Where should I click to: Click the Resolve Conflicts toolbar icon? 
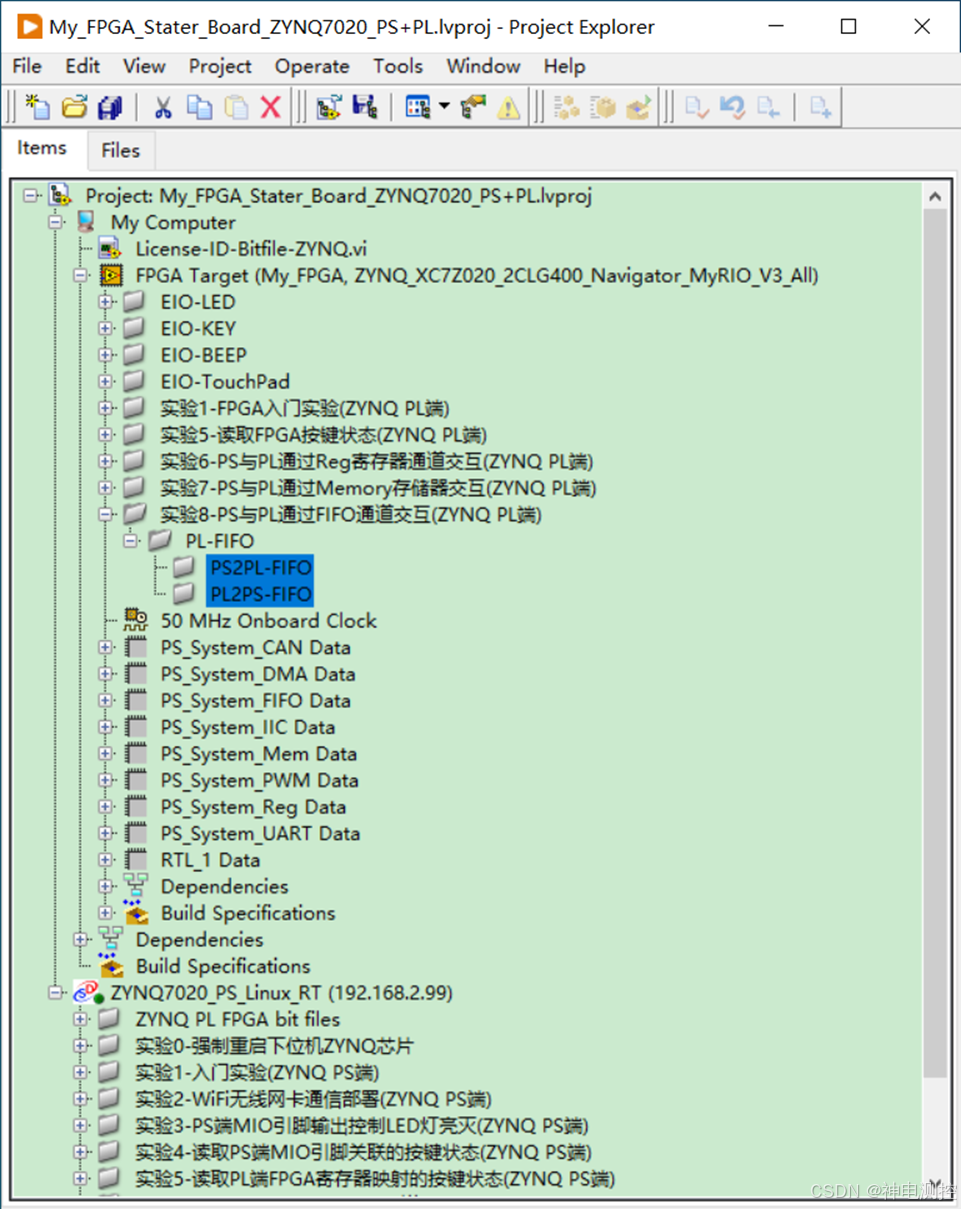tap(473, 107)
